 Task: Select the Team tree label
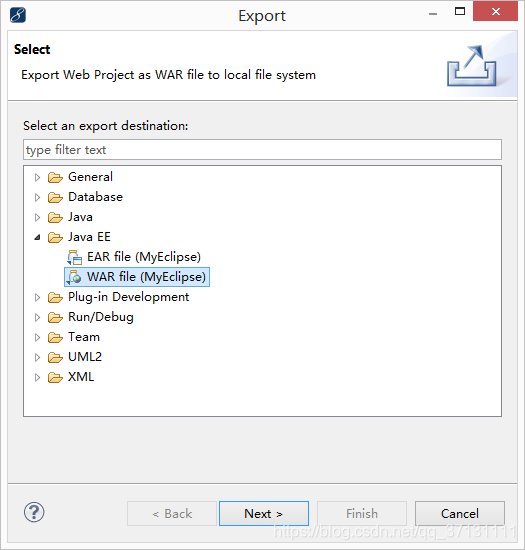(84, 337)
